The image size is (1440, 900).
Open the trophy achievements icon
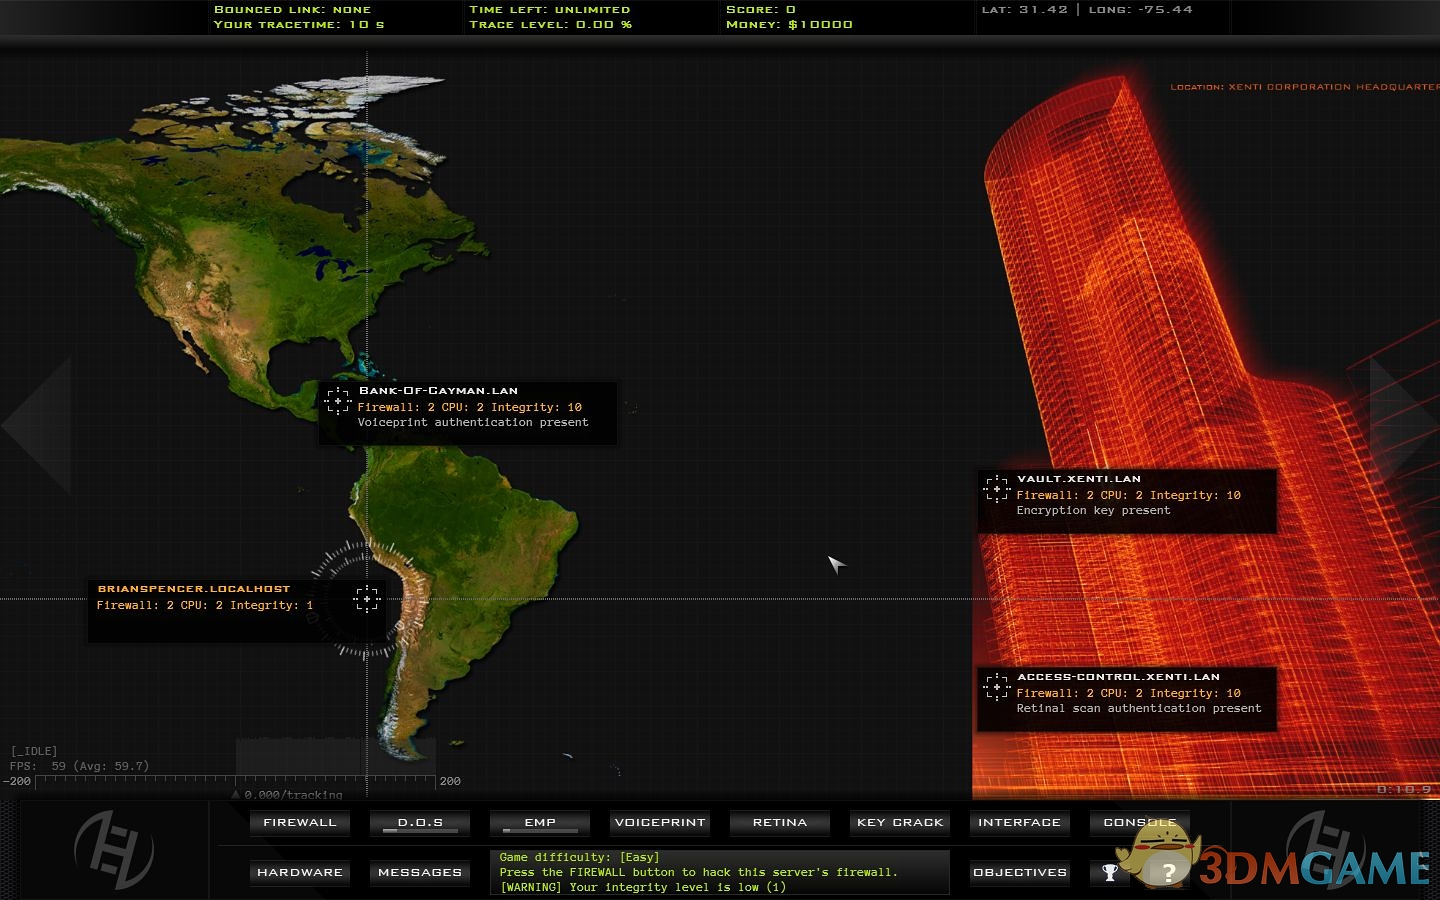pyautogui.click(x=1110, y=872)
